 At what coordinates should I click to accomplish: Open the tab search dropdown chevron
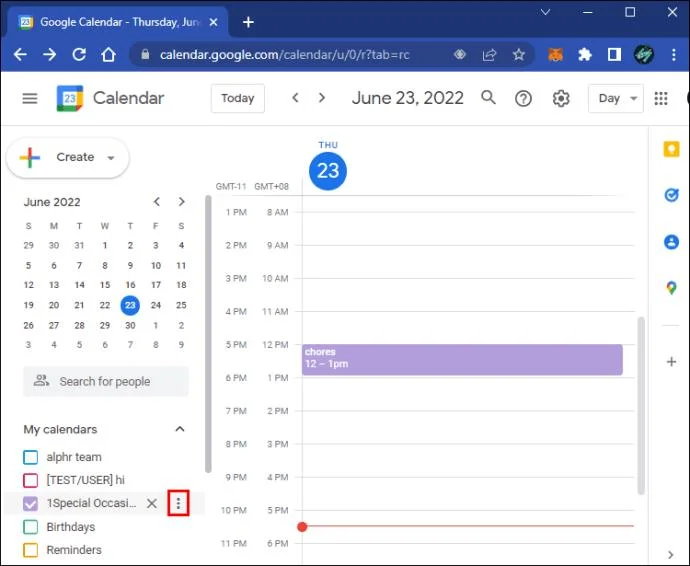tap(545, 12)
